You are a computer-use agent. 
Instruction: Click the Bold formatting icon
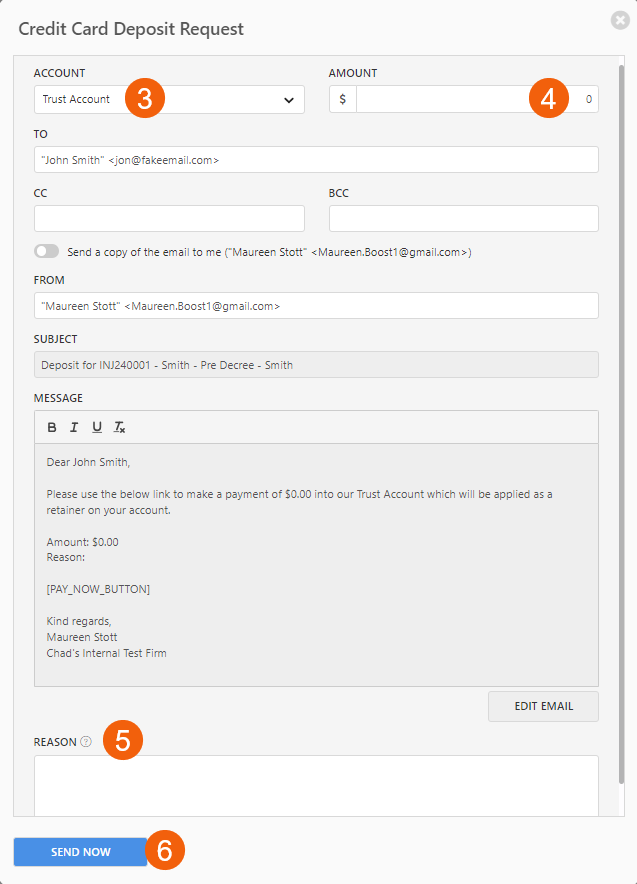pos(52,427)
